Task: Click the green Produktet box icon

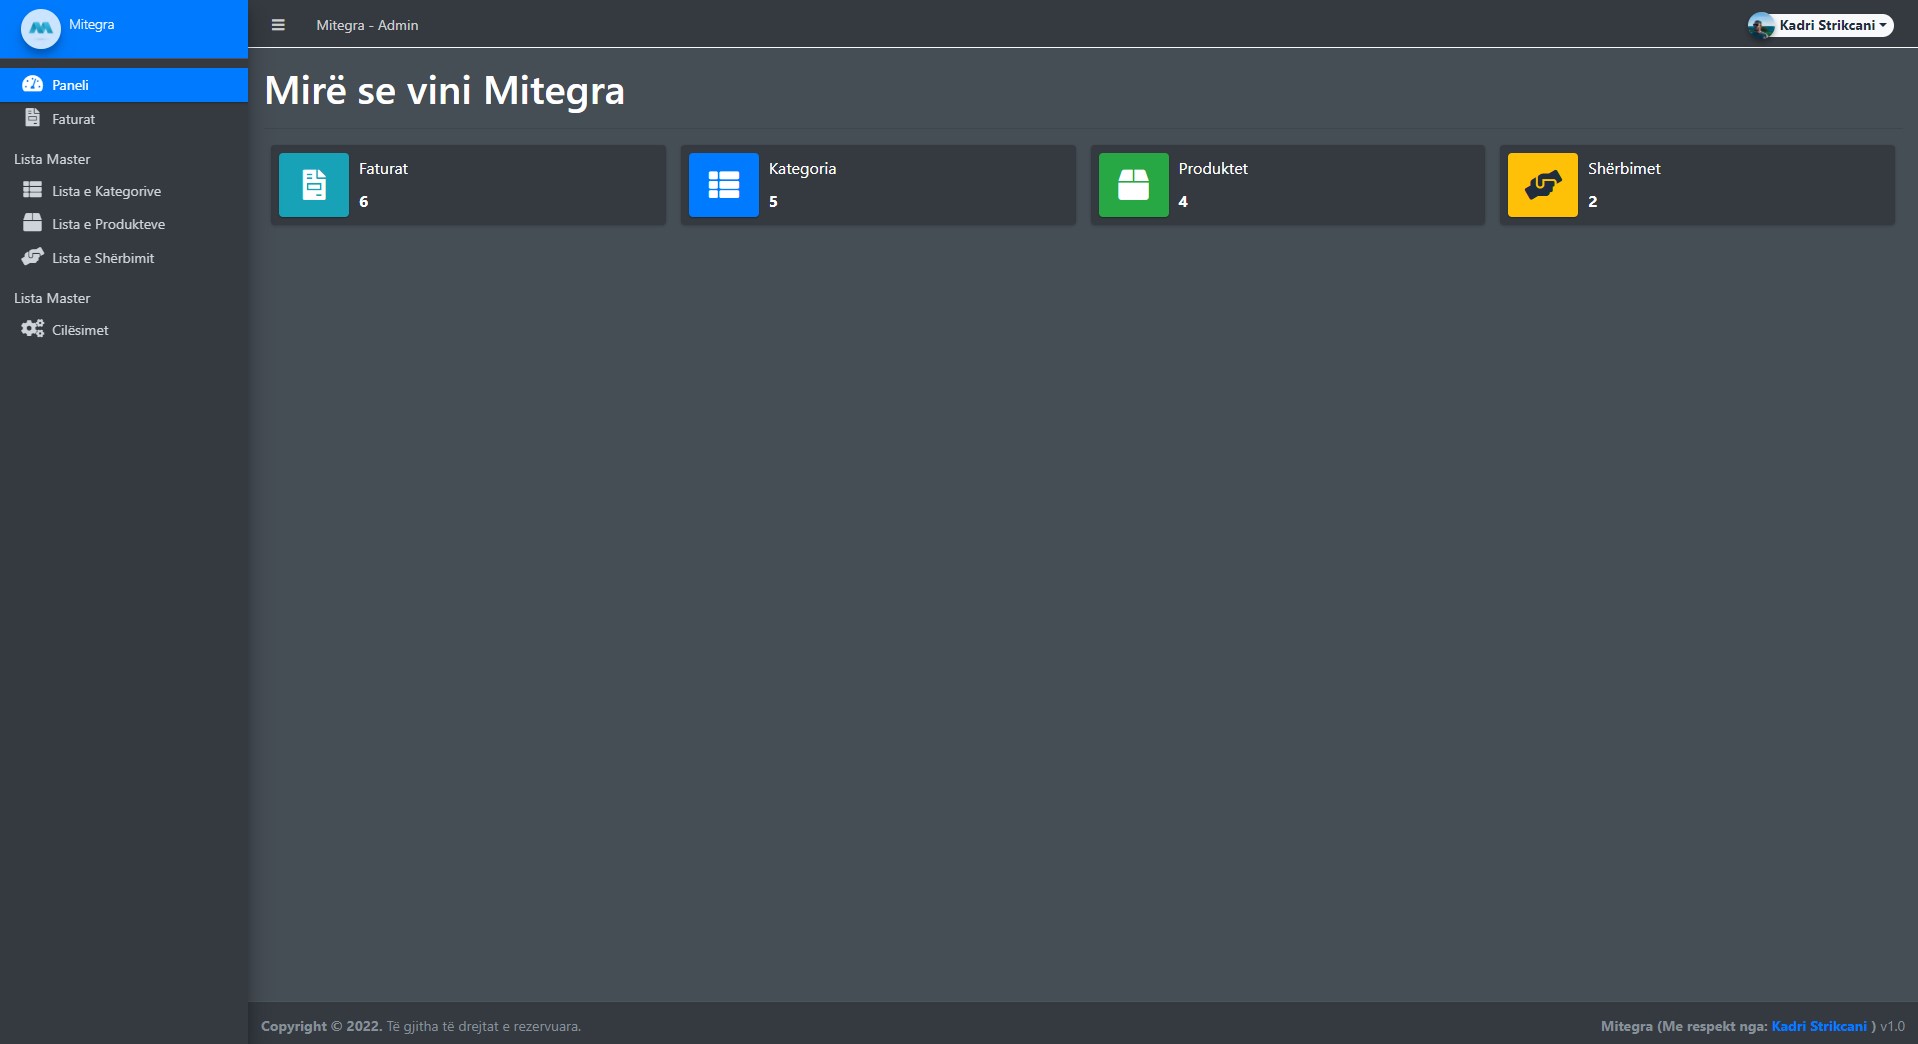Action: click(1133, 185)
